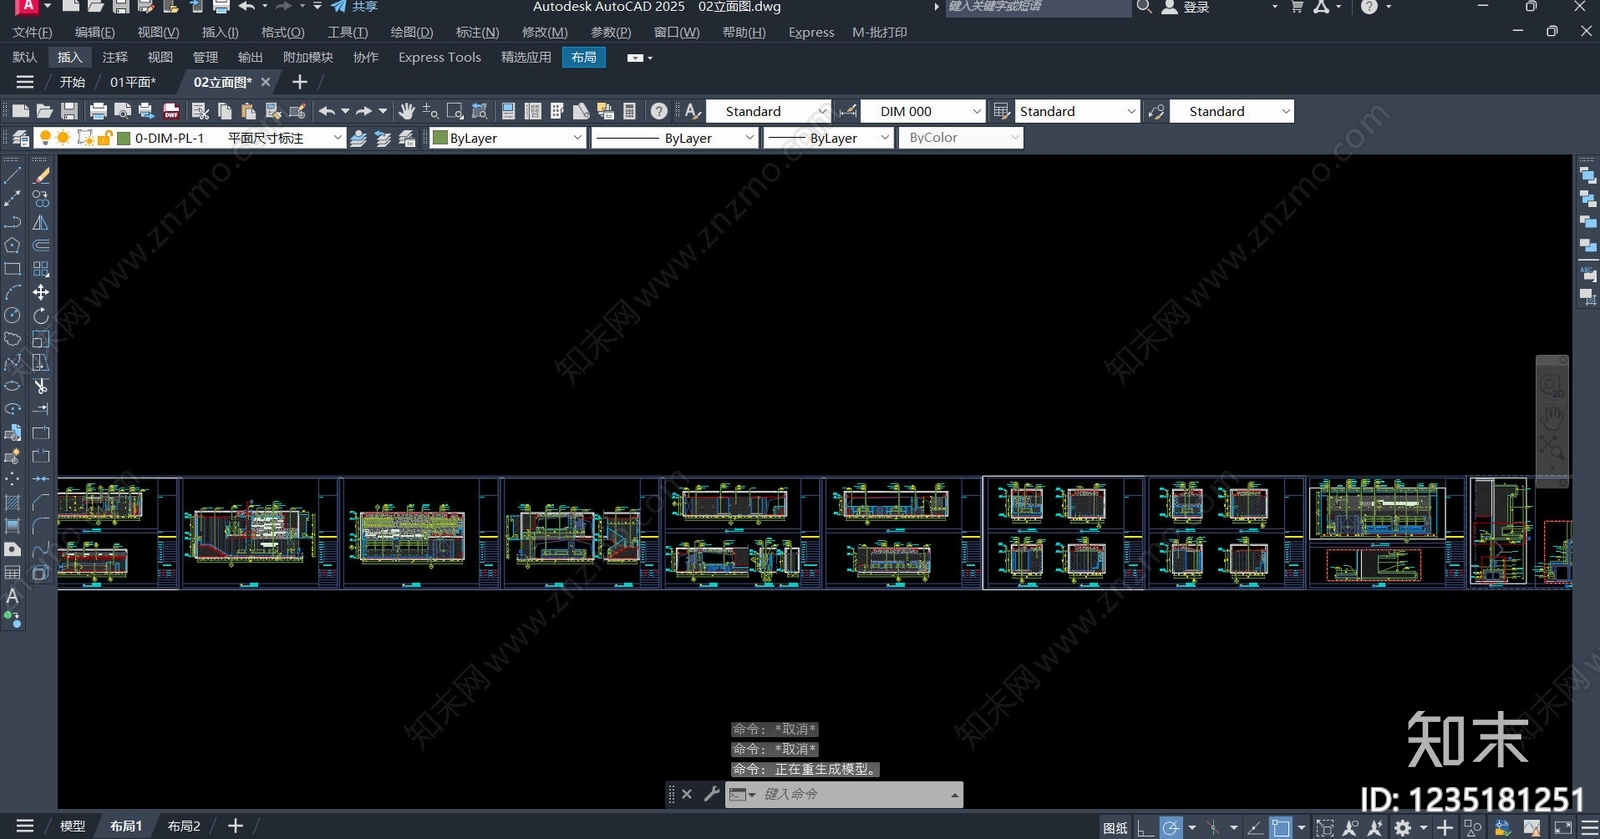This screenshot has width=1600, height=839.
Task: Pick the Trim scissors tool
Action: click(41, 386)
